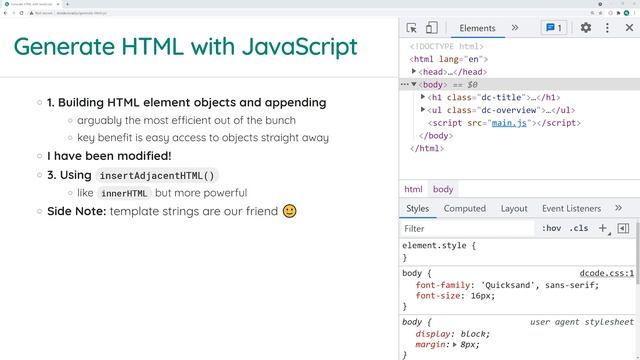The height and width of the screenshot is (360, 640).
Task: Select the html lang="en" node
Action: point(449,59)
